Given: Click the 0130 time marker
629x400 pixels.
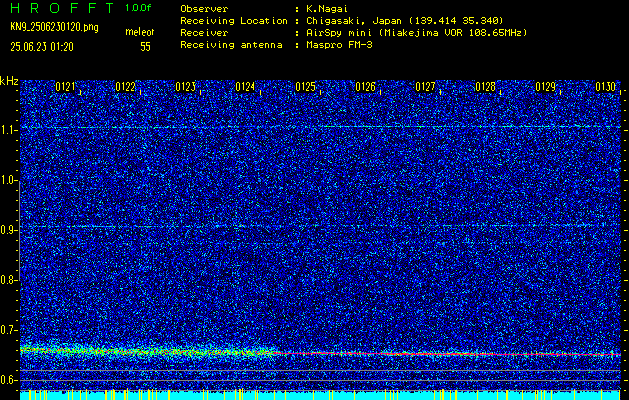Looking at the screenshot, I should (605, 87).
